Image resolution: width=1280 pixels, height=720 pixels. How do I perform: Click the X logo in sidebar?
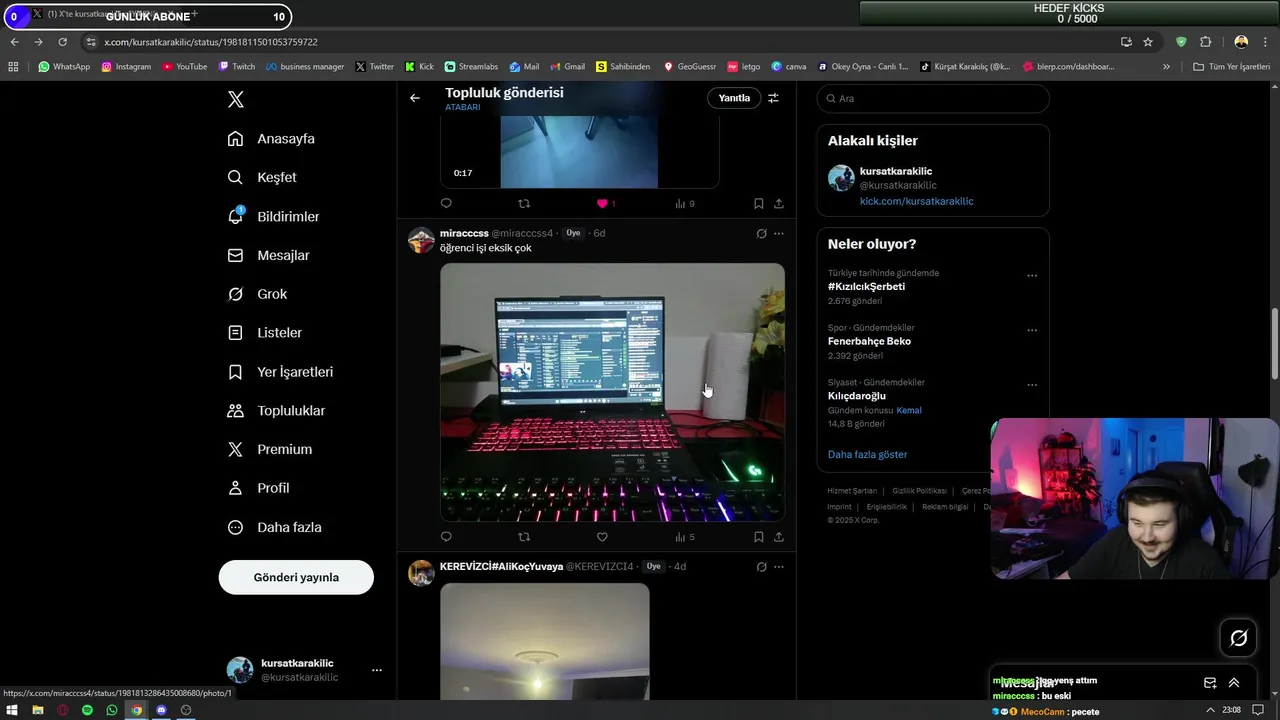pos(235,99)
